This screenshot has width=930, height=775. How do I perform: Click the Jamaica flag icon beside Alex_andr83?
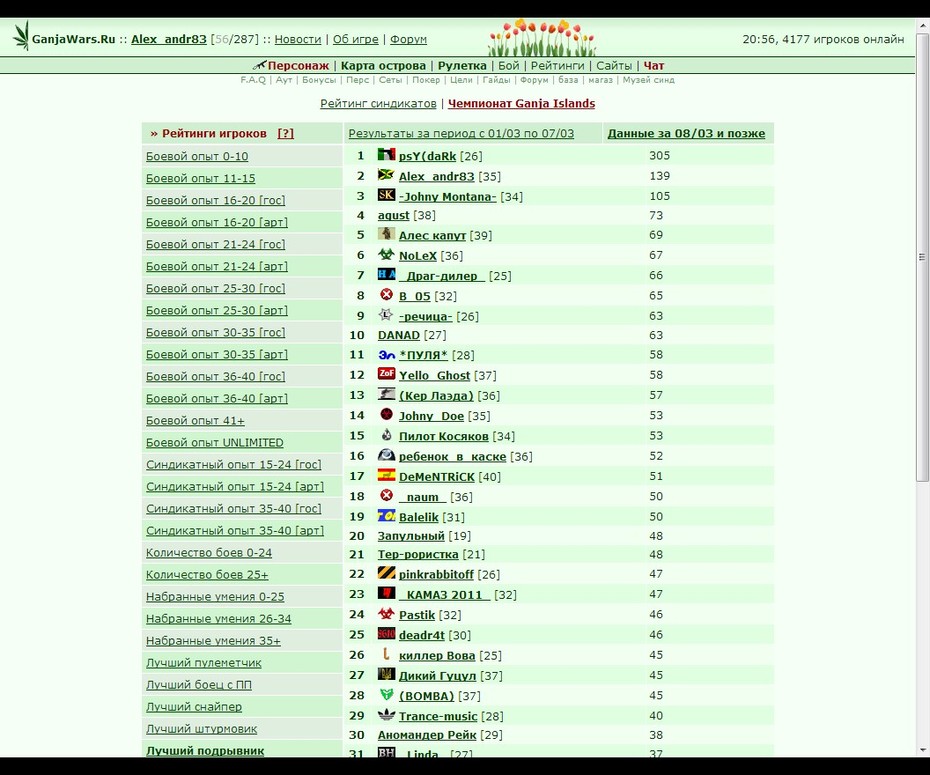coord(386,175)
